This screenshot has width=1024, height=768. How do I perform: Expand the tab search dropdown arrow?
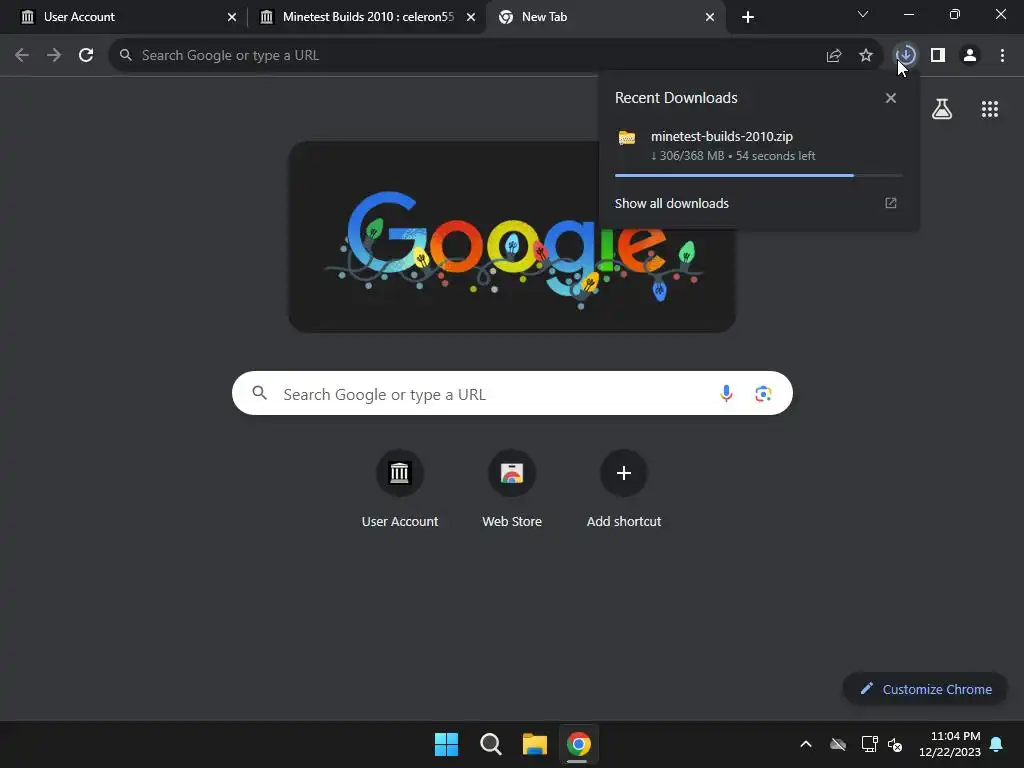tap(863, 14)
